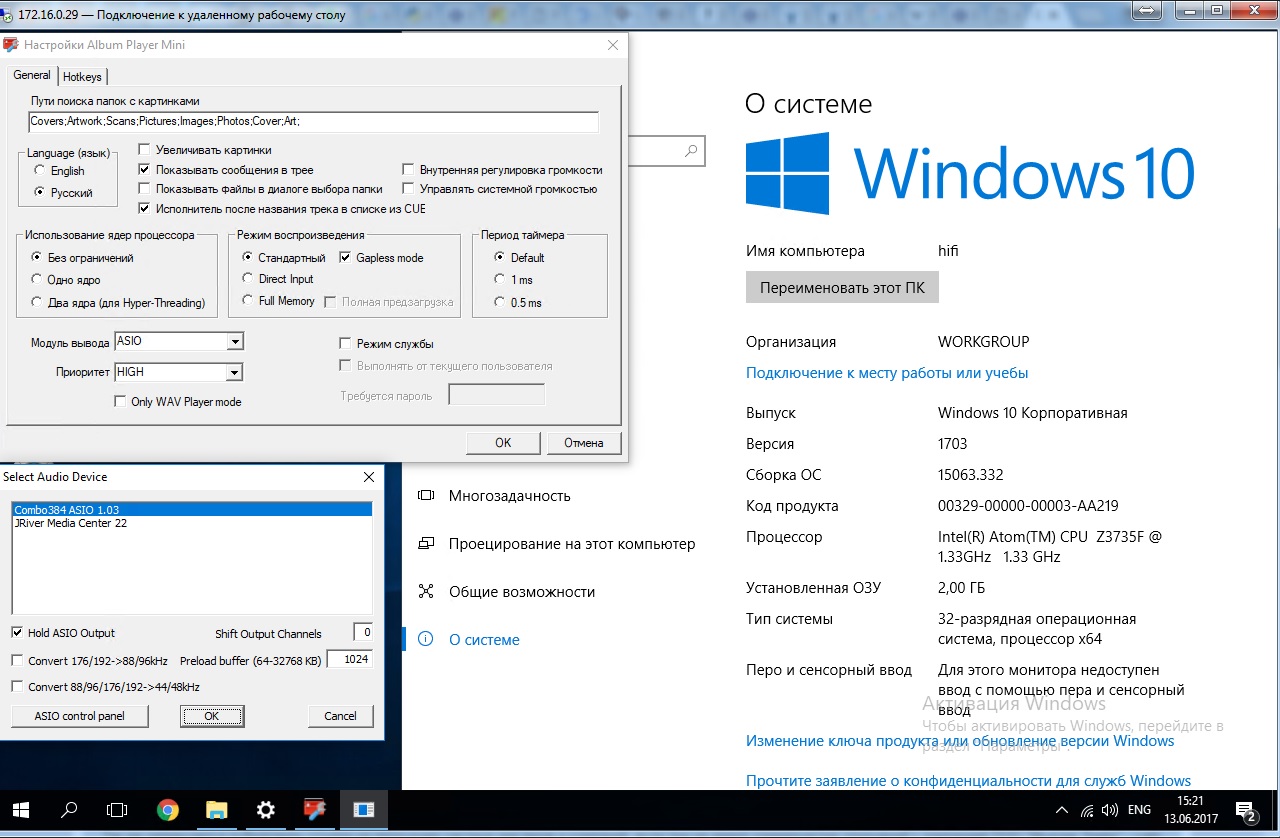Switch to the General tab

pyautogui.click(x=32, y=75)
